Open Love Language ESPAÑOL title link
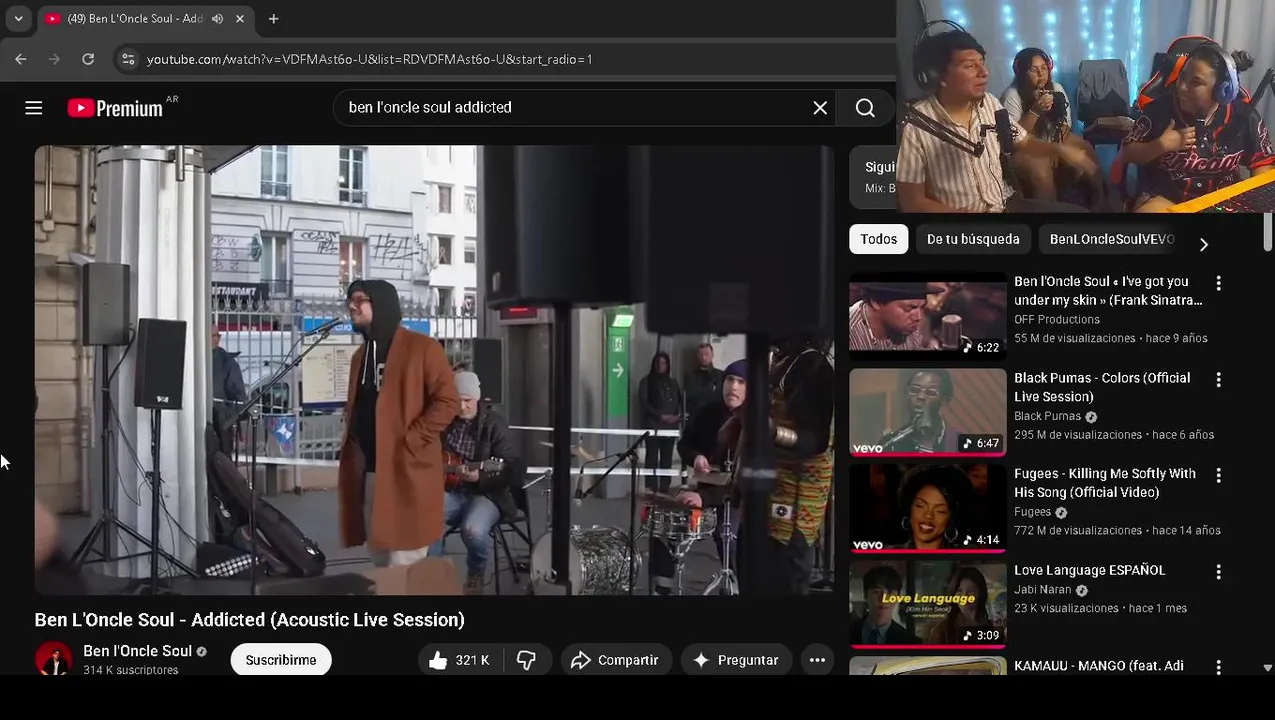This screenshot has height=720, width=1275. point(1090,570)
